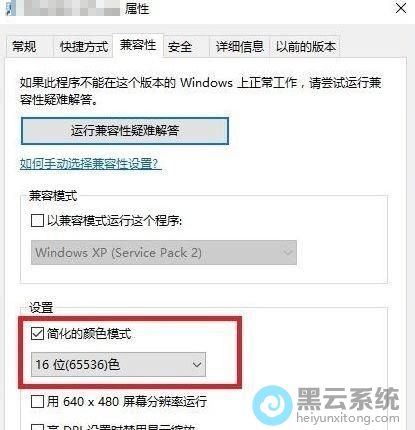
Task: Click the heiyunxitong swirl logo icon
Action: [273, 405]
